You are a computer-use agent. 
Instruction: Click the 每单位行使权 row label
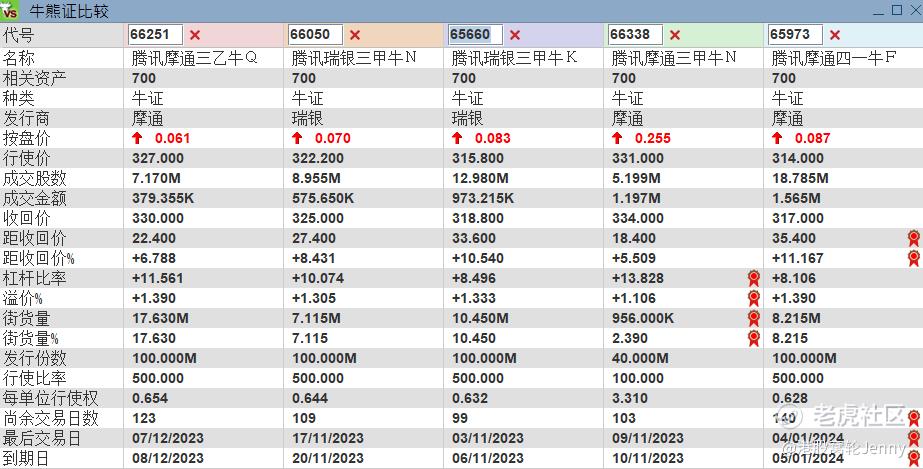pyautogui.click(x=51, y=398)
